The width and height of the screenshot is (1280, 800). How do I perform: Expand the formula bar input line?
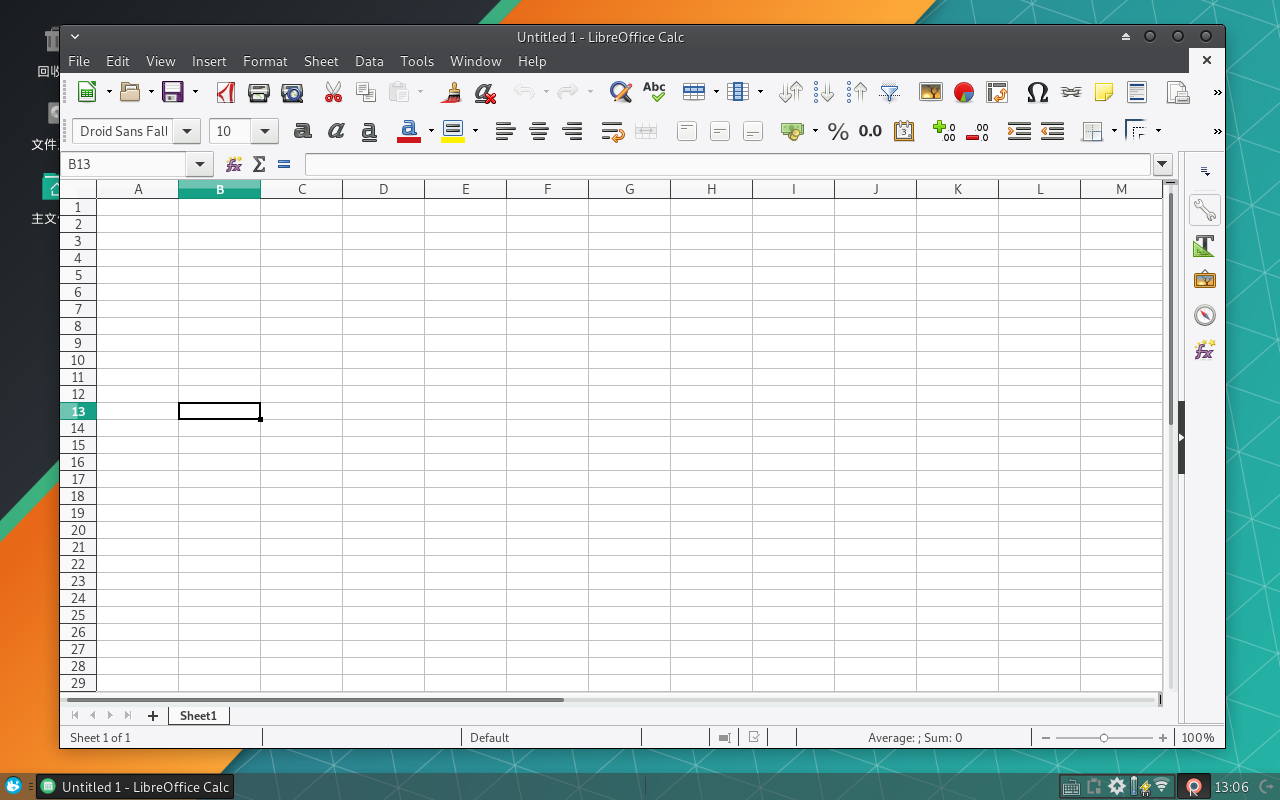(x=1162, y=164)
